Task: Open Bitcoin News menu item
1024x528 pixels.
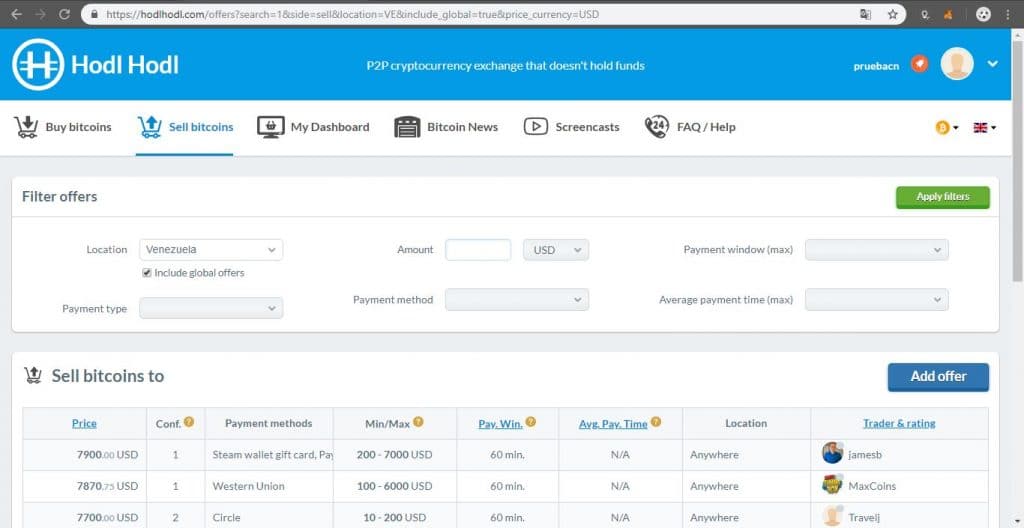Action: (x=446, y=127)
